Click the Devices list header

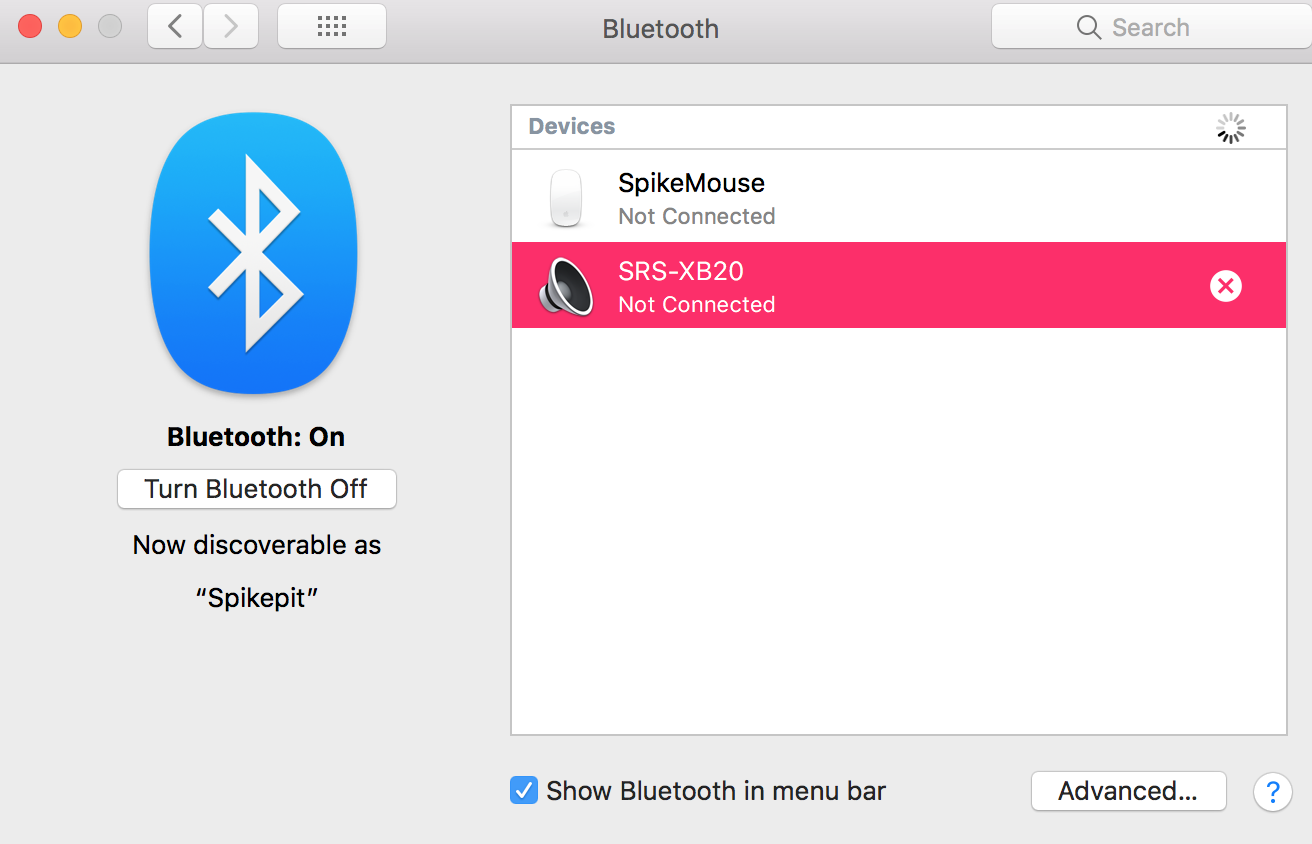tap(899, 127)
